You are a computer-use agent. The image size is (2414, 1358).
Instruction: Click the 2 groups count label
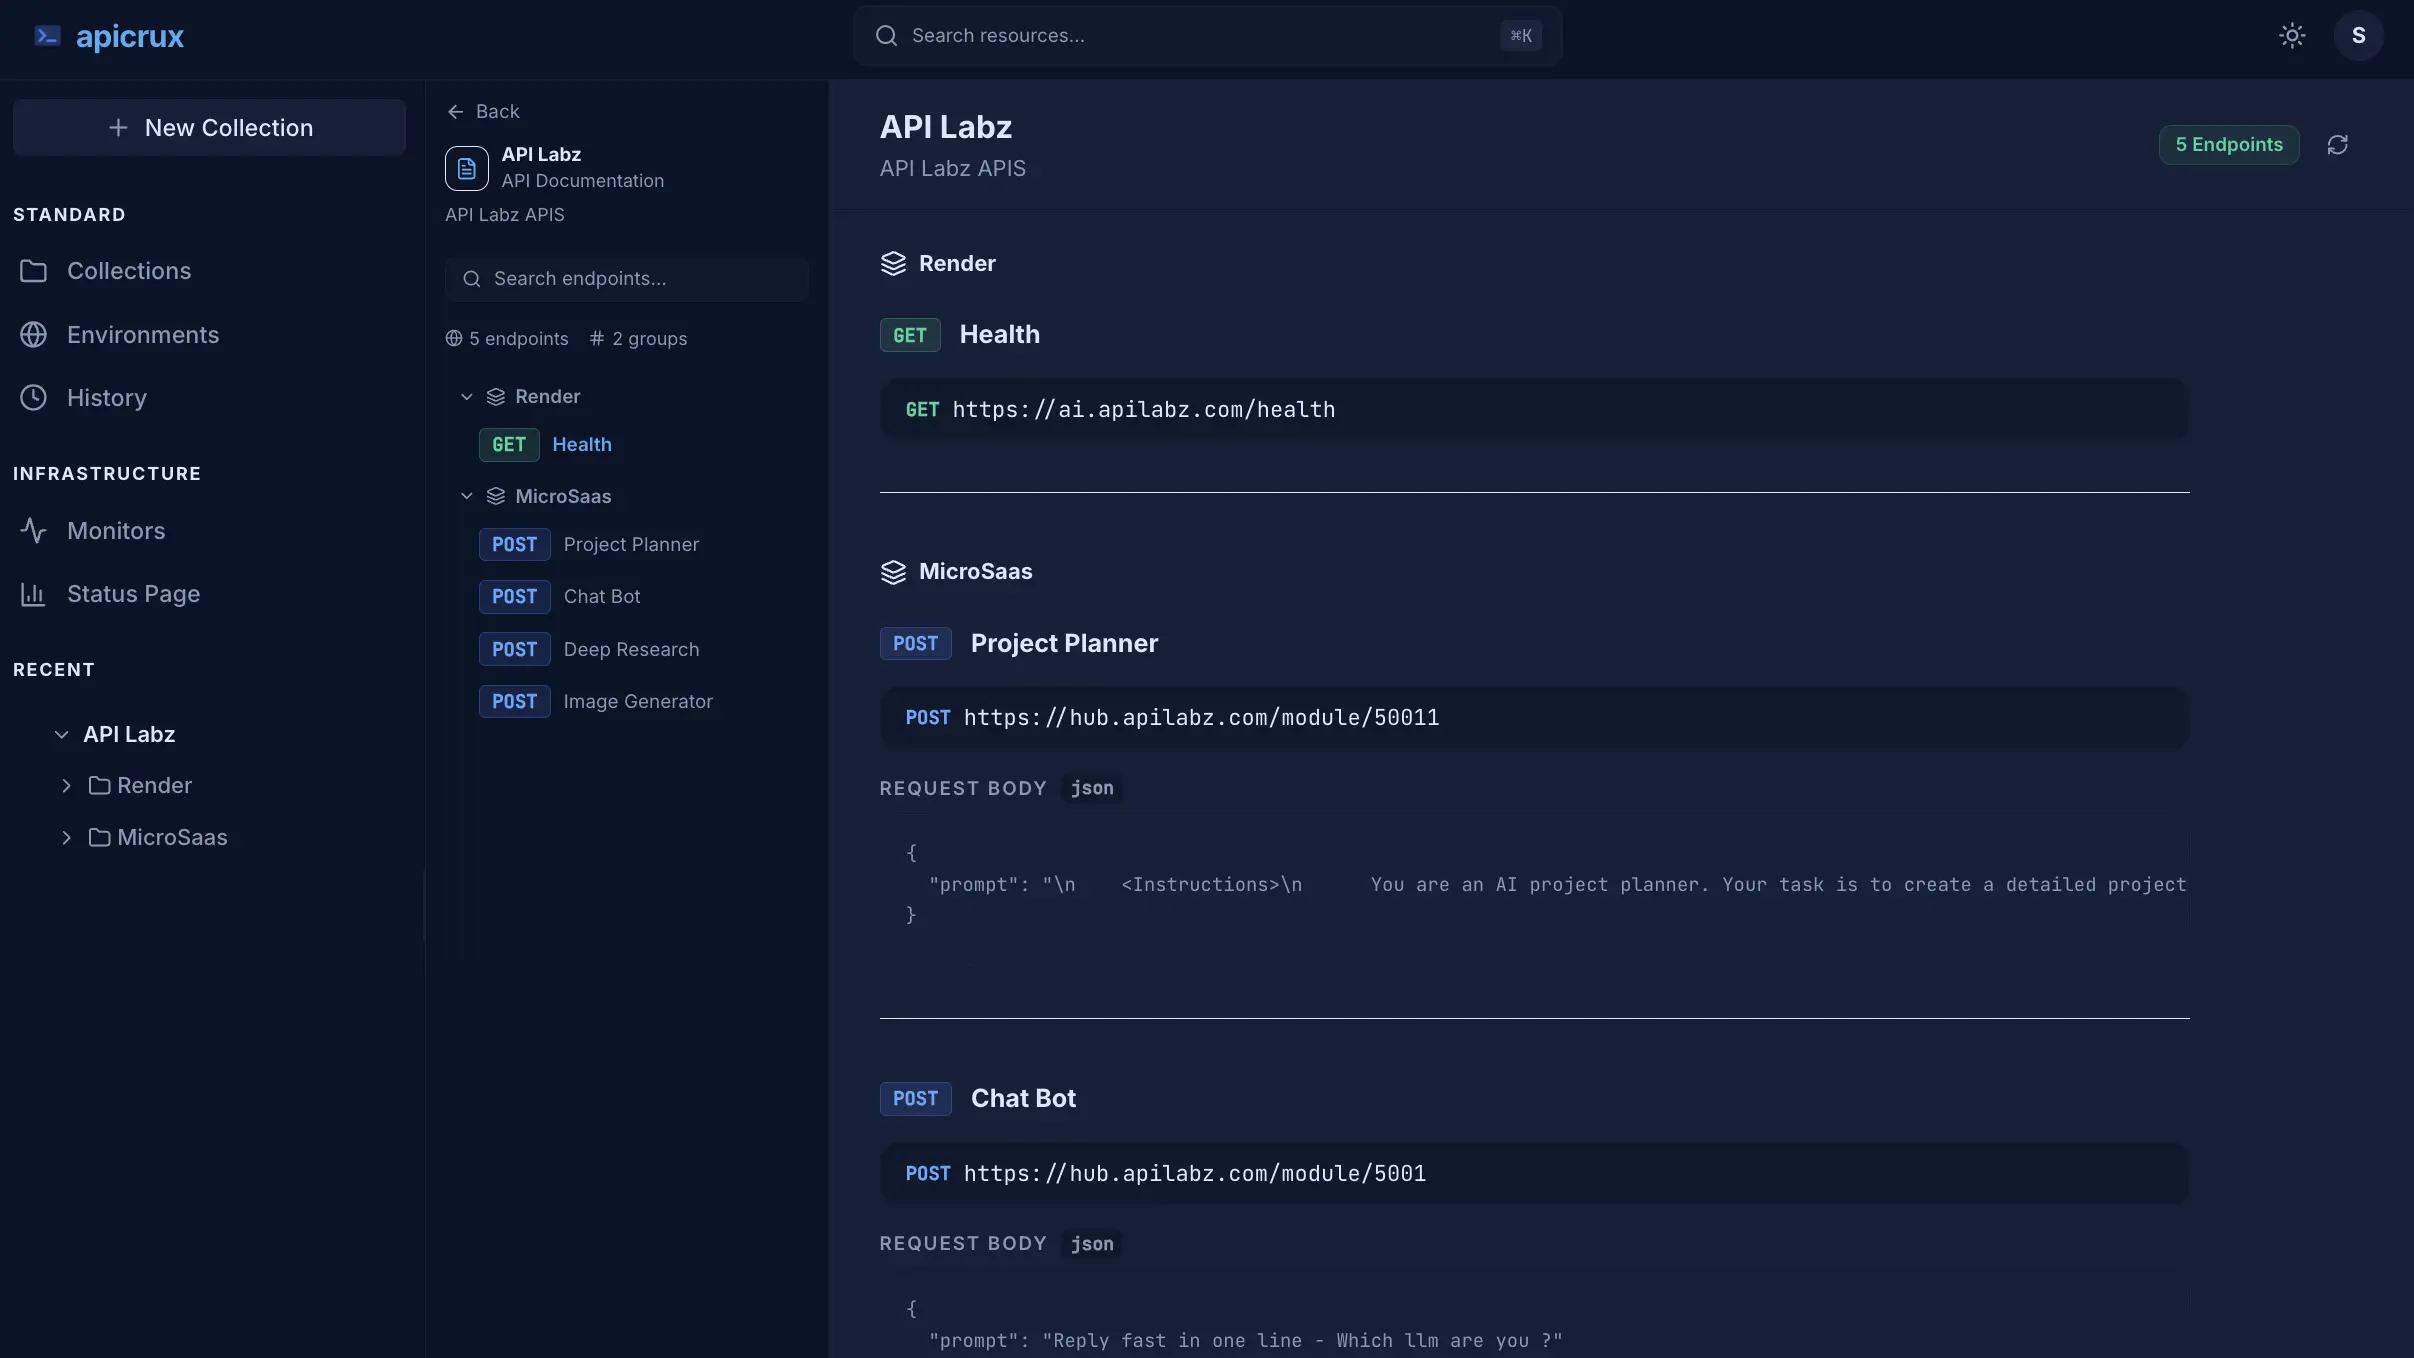(x=649, y=339)
